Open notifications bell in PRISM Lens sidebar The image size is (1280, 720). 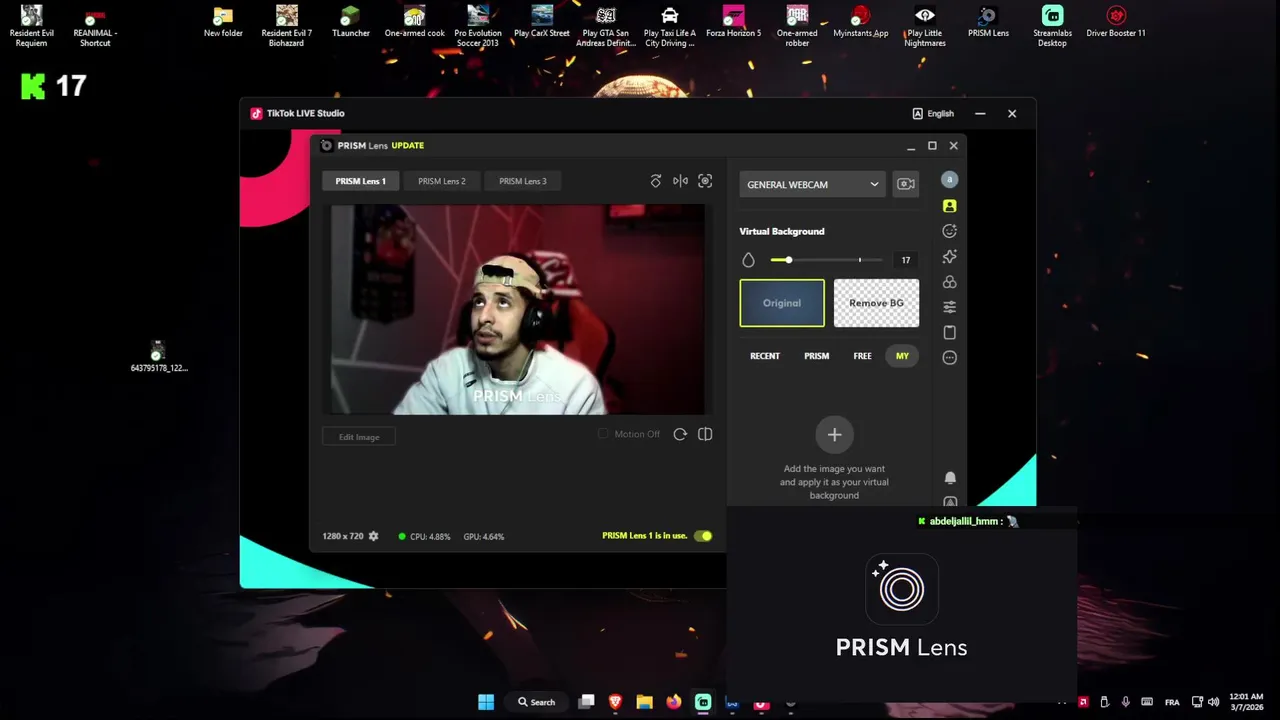(x=950, y=478)
